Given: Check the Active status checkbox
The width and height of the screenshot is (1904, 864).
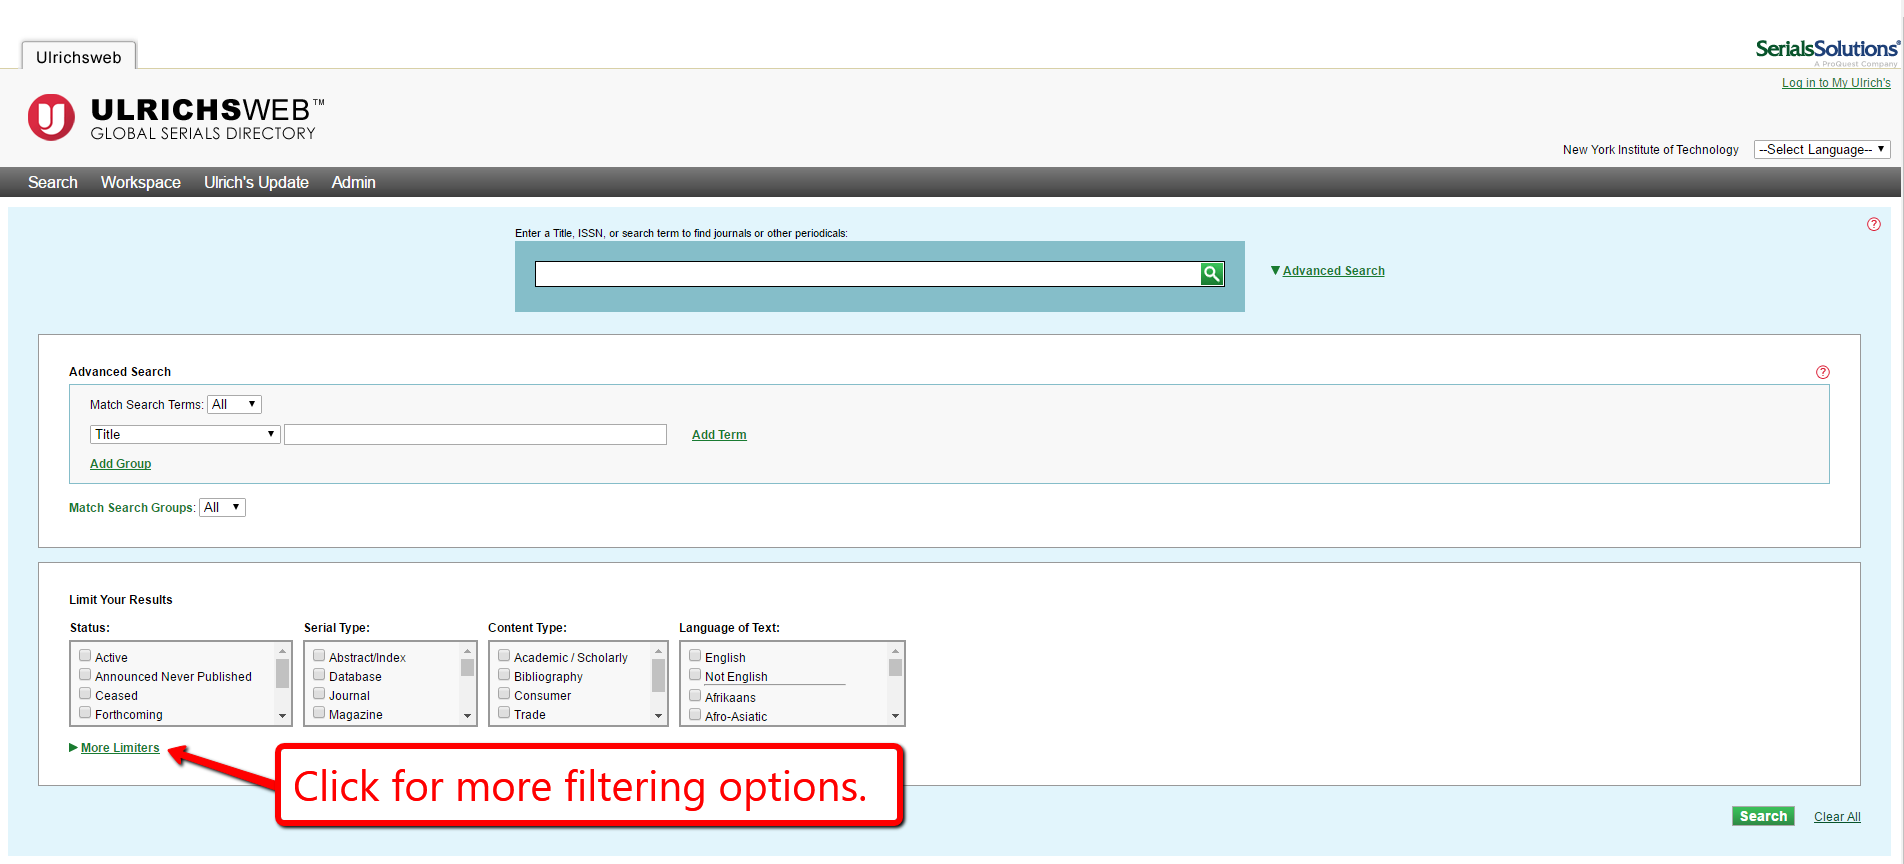Looking at the screenshot, I should pyautogui.click(x=85, y=656).
